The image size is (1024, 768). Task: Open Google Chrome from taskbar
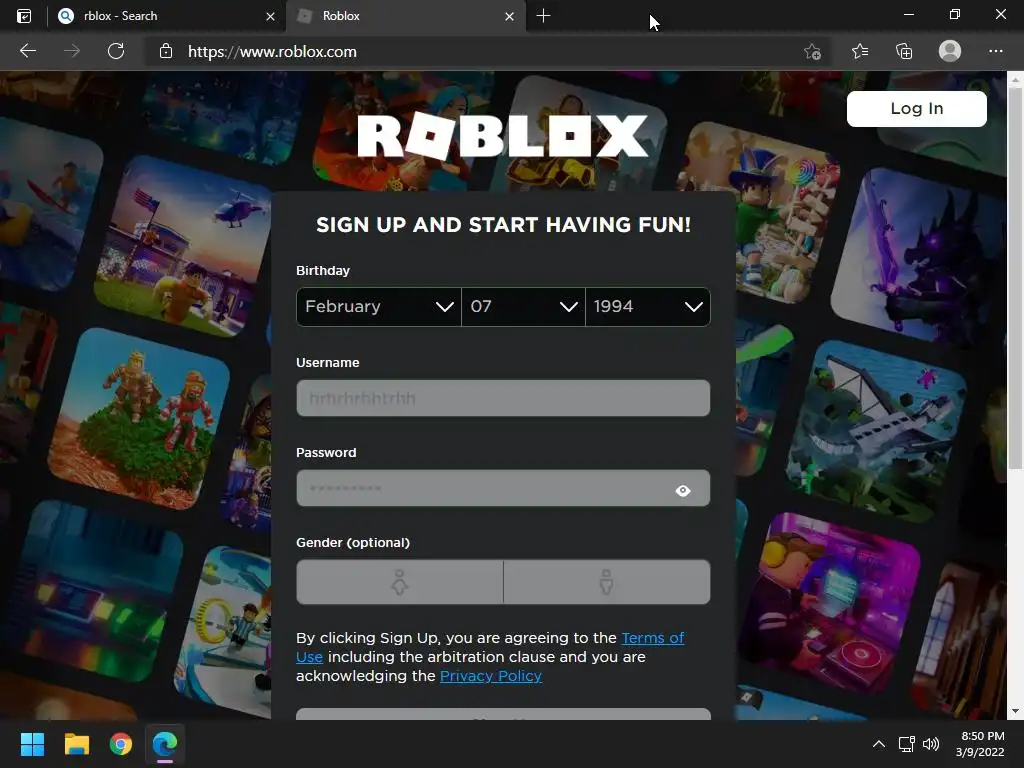[121, 744]
